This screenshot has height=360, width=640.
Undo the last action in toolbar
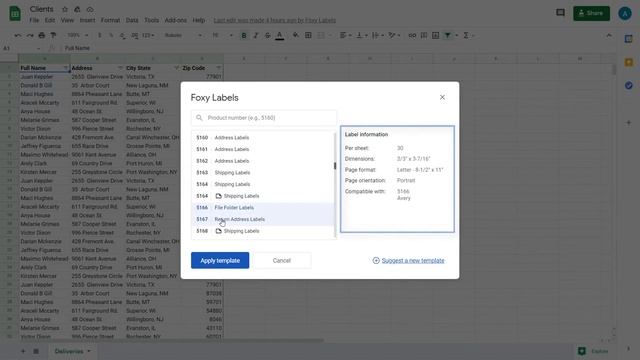(x=18, y=36)
